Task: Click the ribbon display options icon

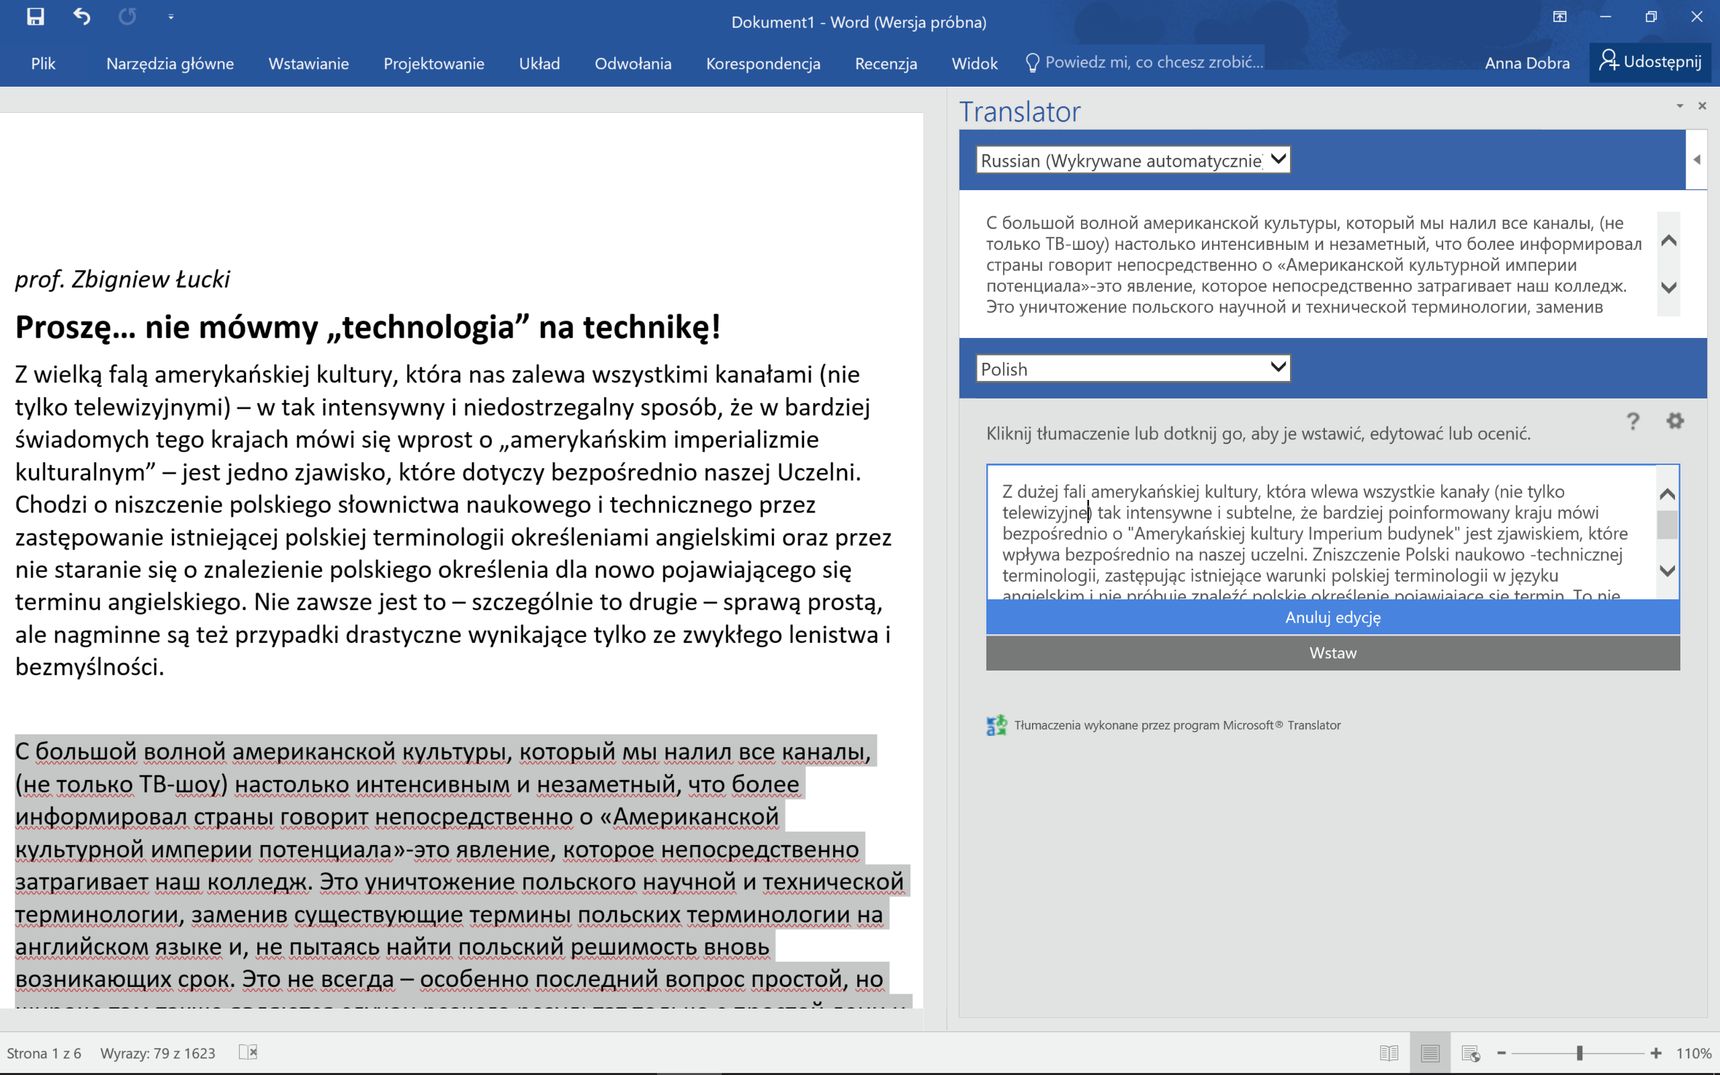Action: click(x=1559, y=17)
